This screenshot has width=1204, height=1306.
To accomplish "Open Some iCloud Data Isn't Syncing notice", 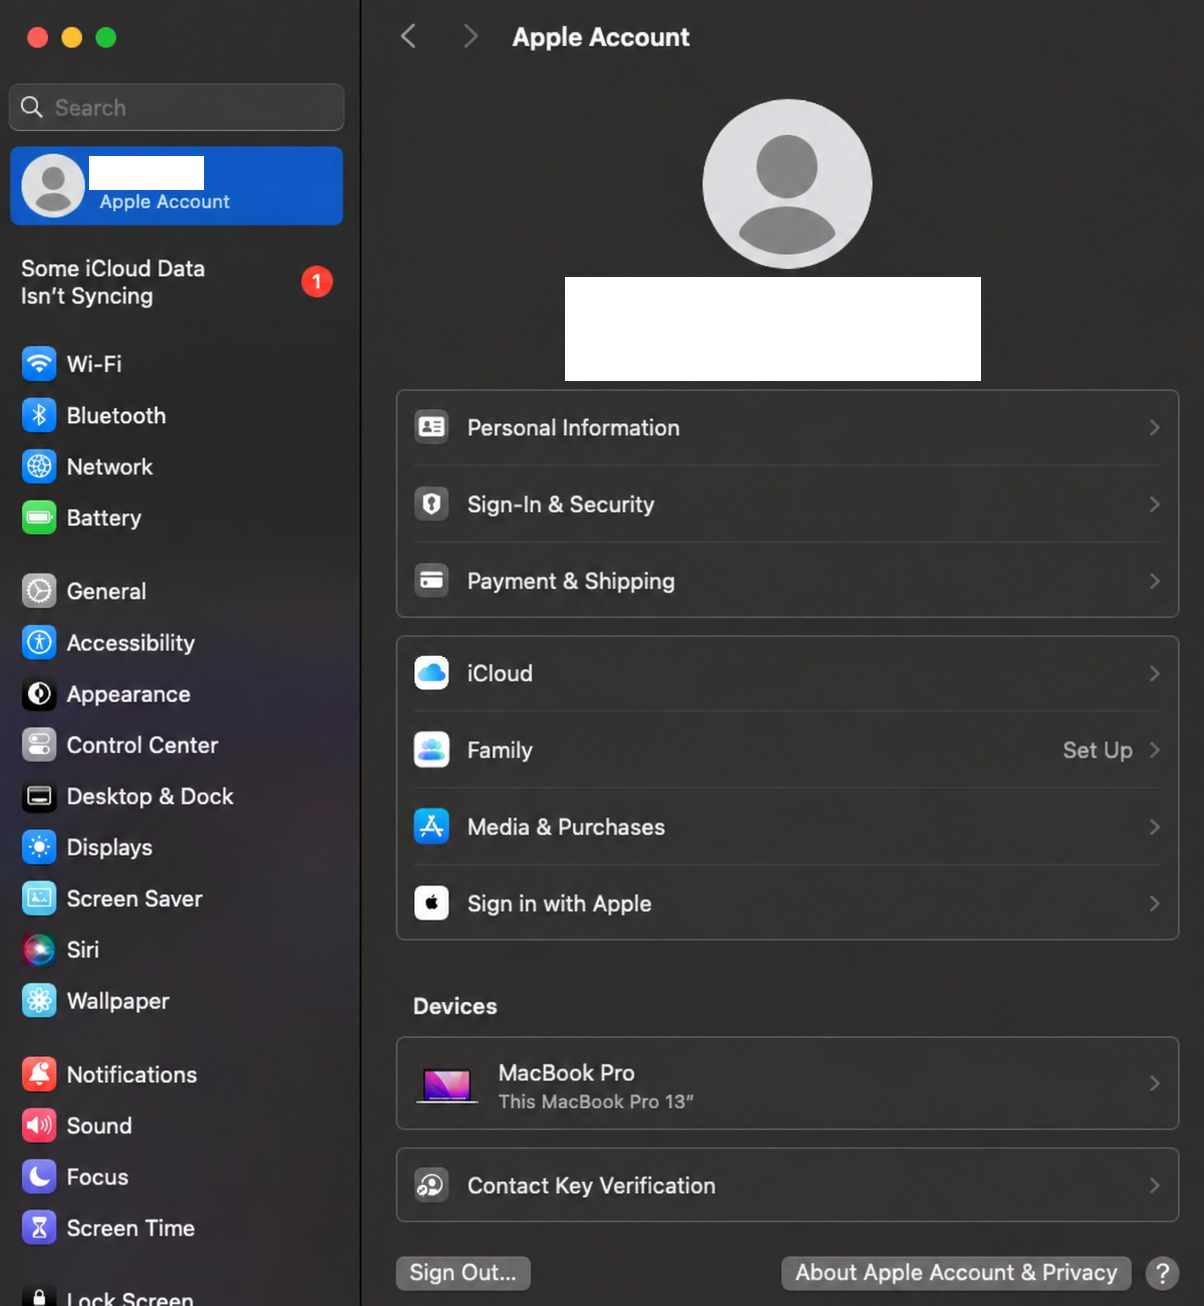I will [x=176, y=282].
